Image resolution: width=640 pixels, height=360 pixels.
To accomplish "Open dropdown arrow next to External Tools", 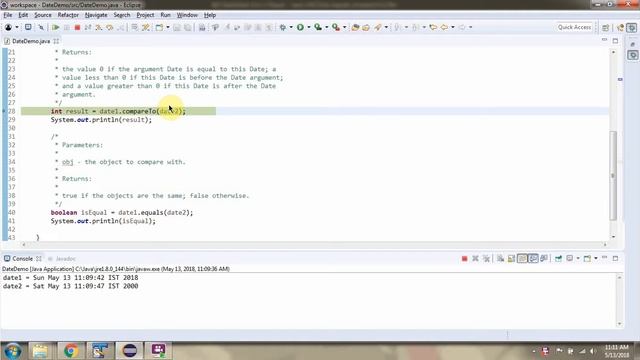I will coord(344,27).
